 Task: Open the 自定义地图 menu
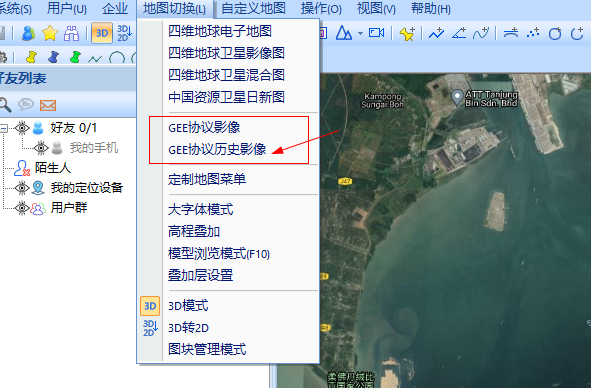[x=253, y=8]
